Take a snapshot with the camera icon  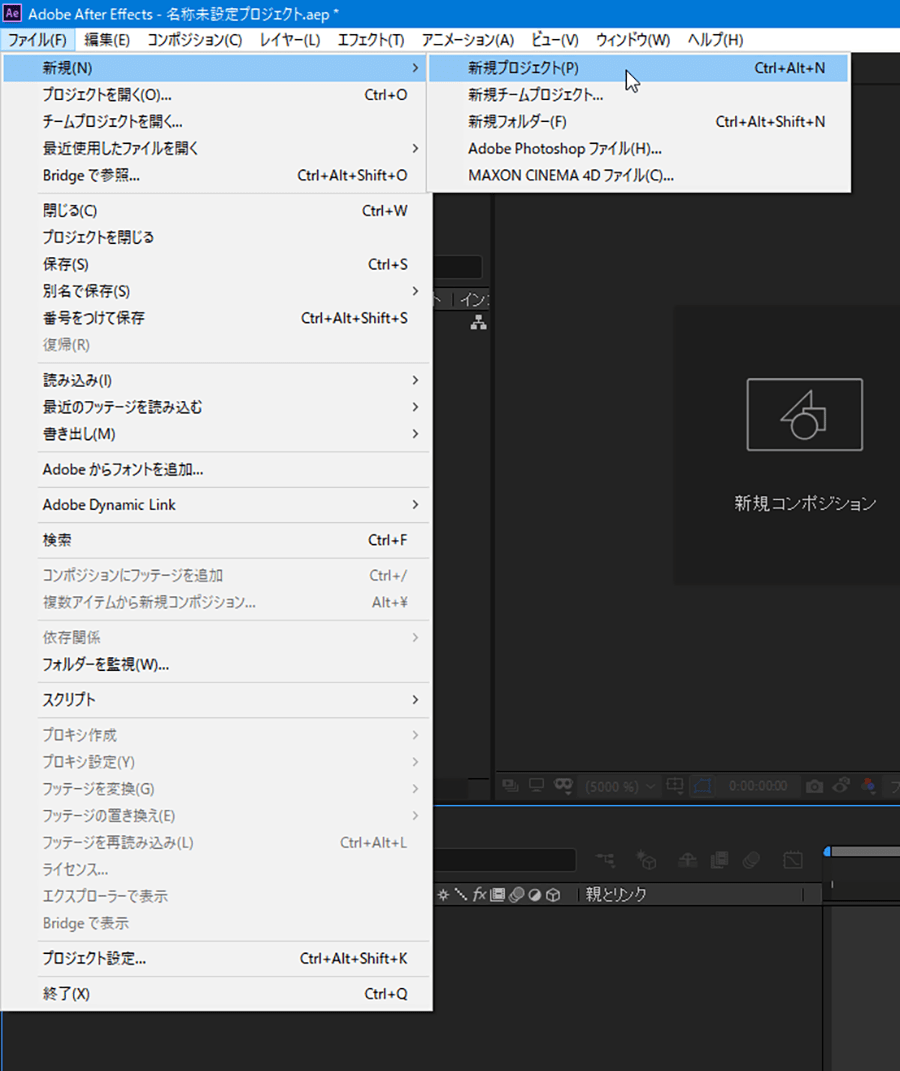(814, 786)
